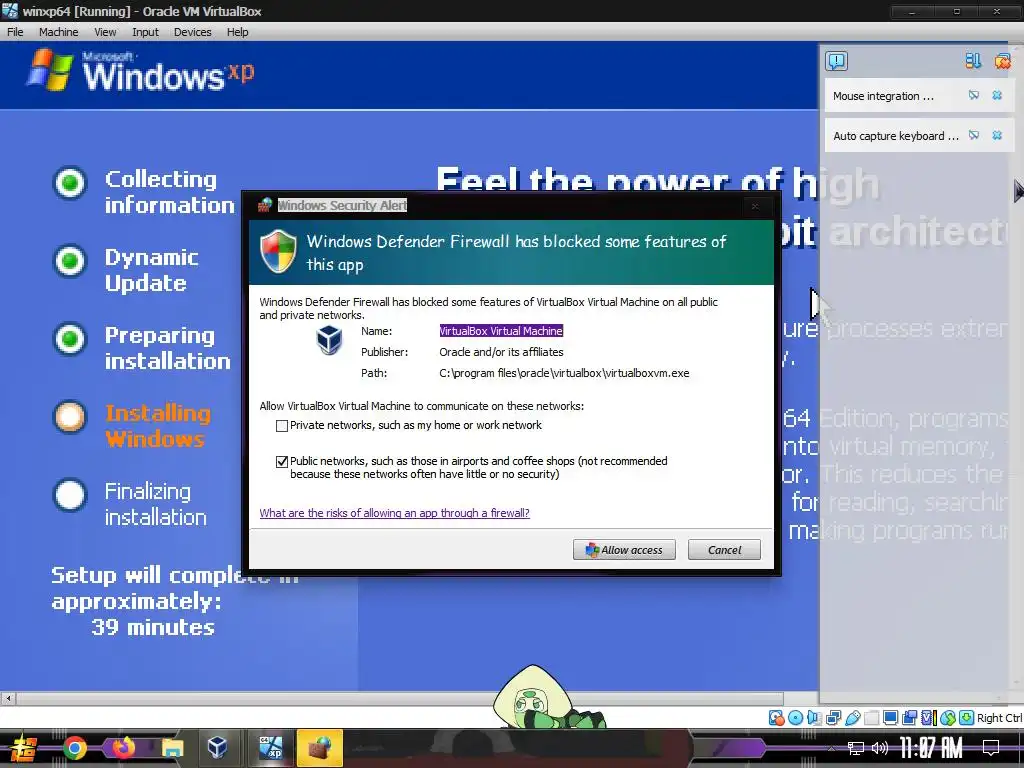Switch to the winxp64 VM taskbar button
1024x768 pixels.
270,748
